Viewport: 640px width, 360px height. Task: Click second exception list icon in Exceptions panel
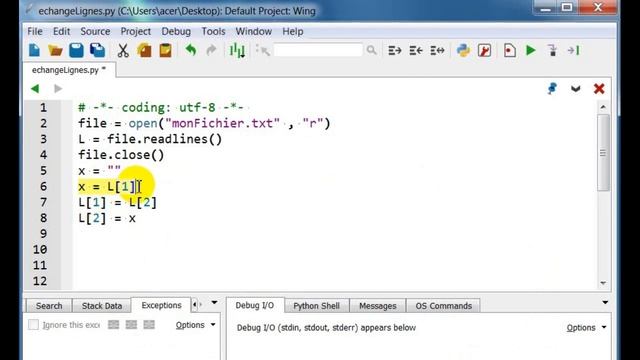(131, 325)
